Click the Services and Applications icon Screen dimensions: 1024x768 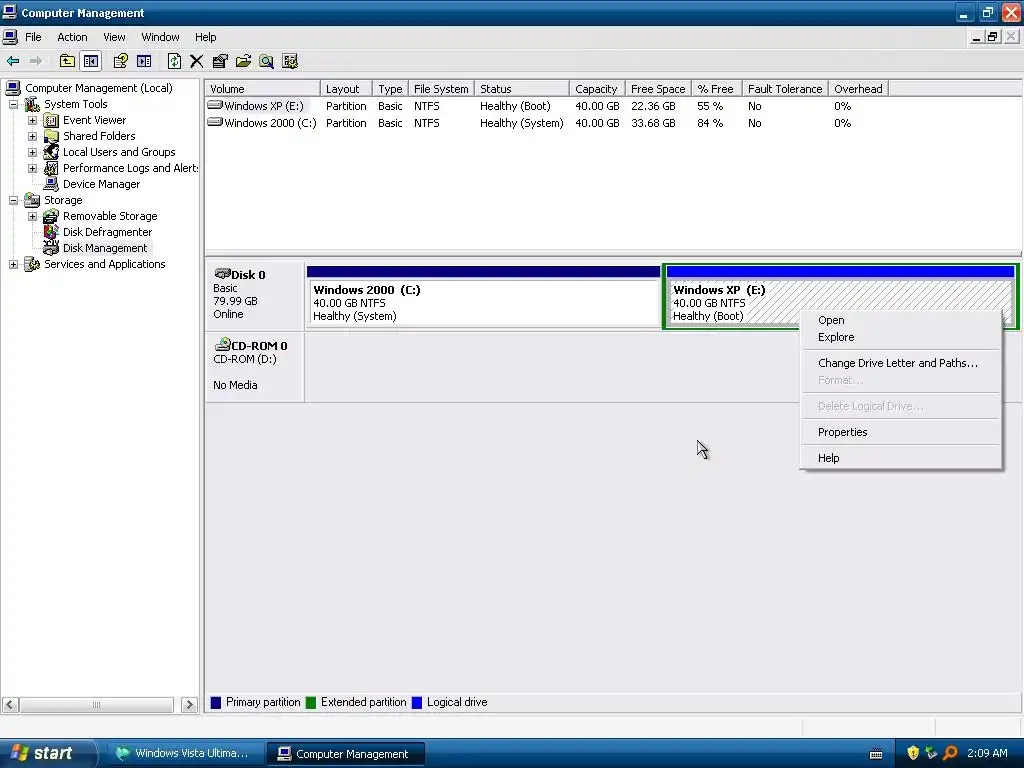click(32, 264)
